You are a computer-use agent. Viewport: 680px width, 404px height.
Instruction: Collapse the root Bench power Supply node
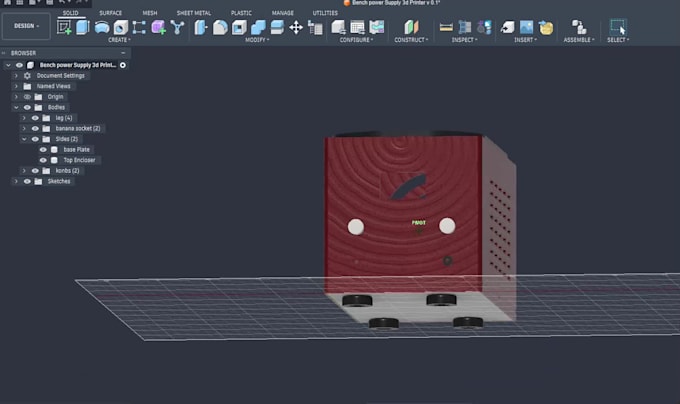pos(8,65)
